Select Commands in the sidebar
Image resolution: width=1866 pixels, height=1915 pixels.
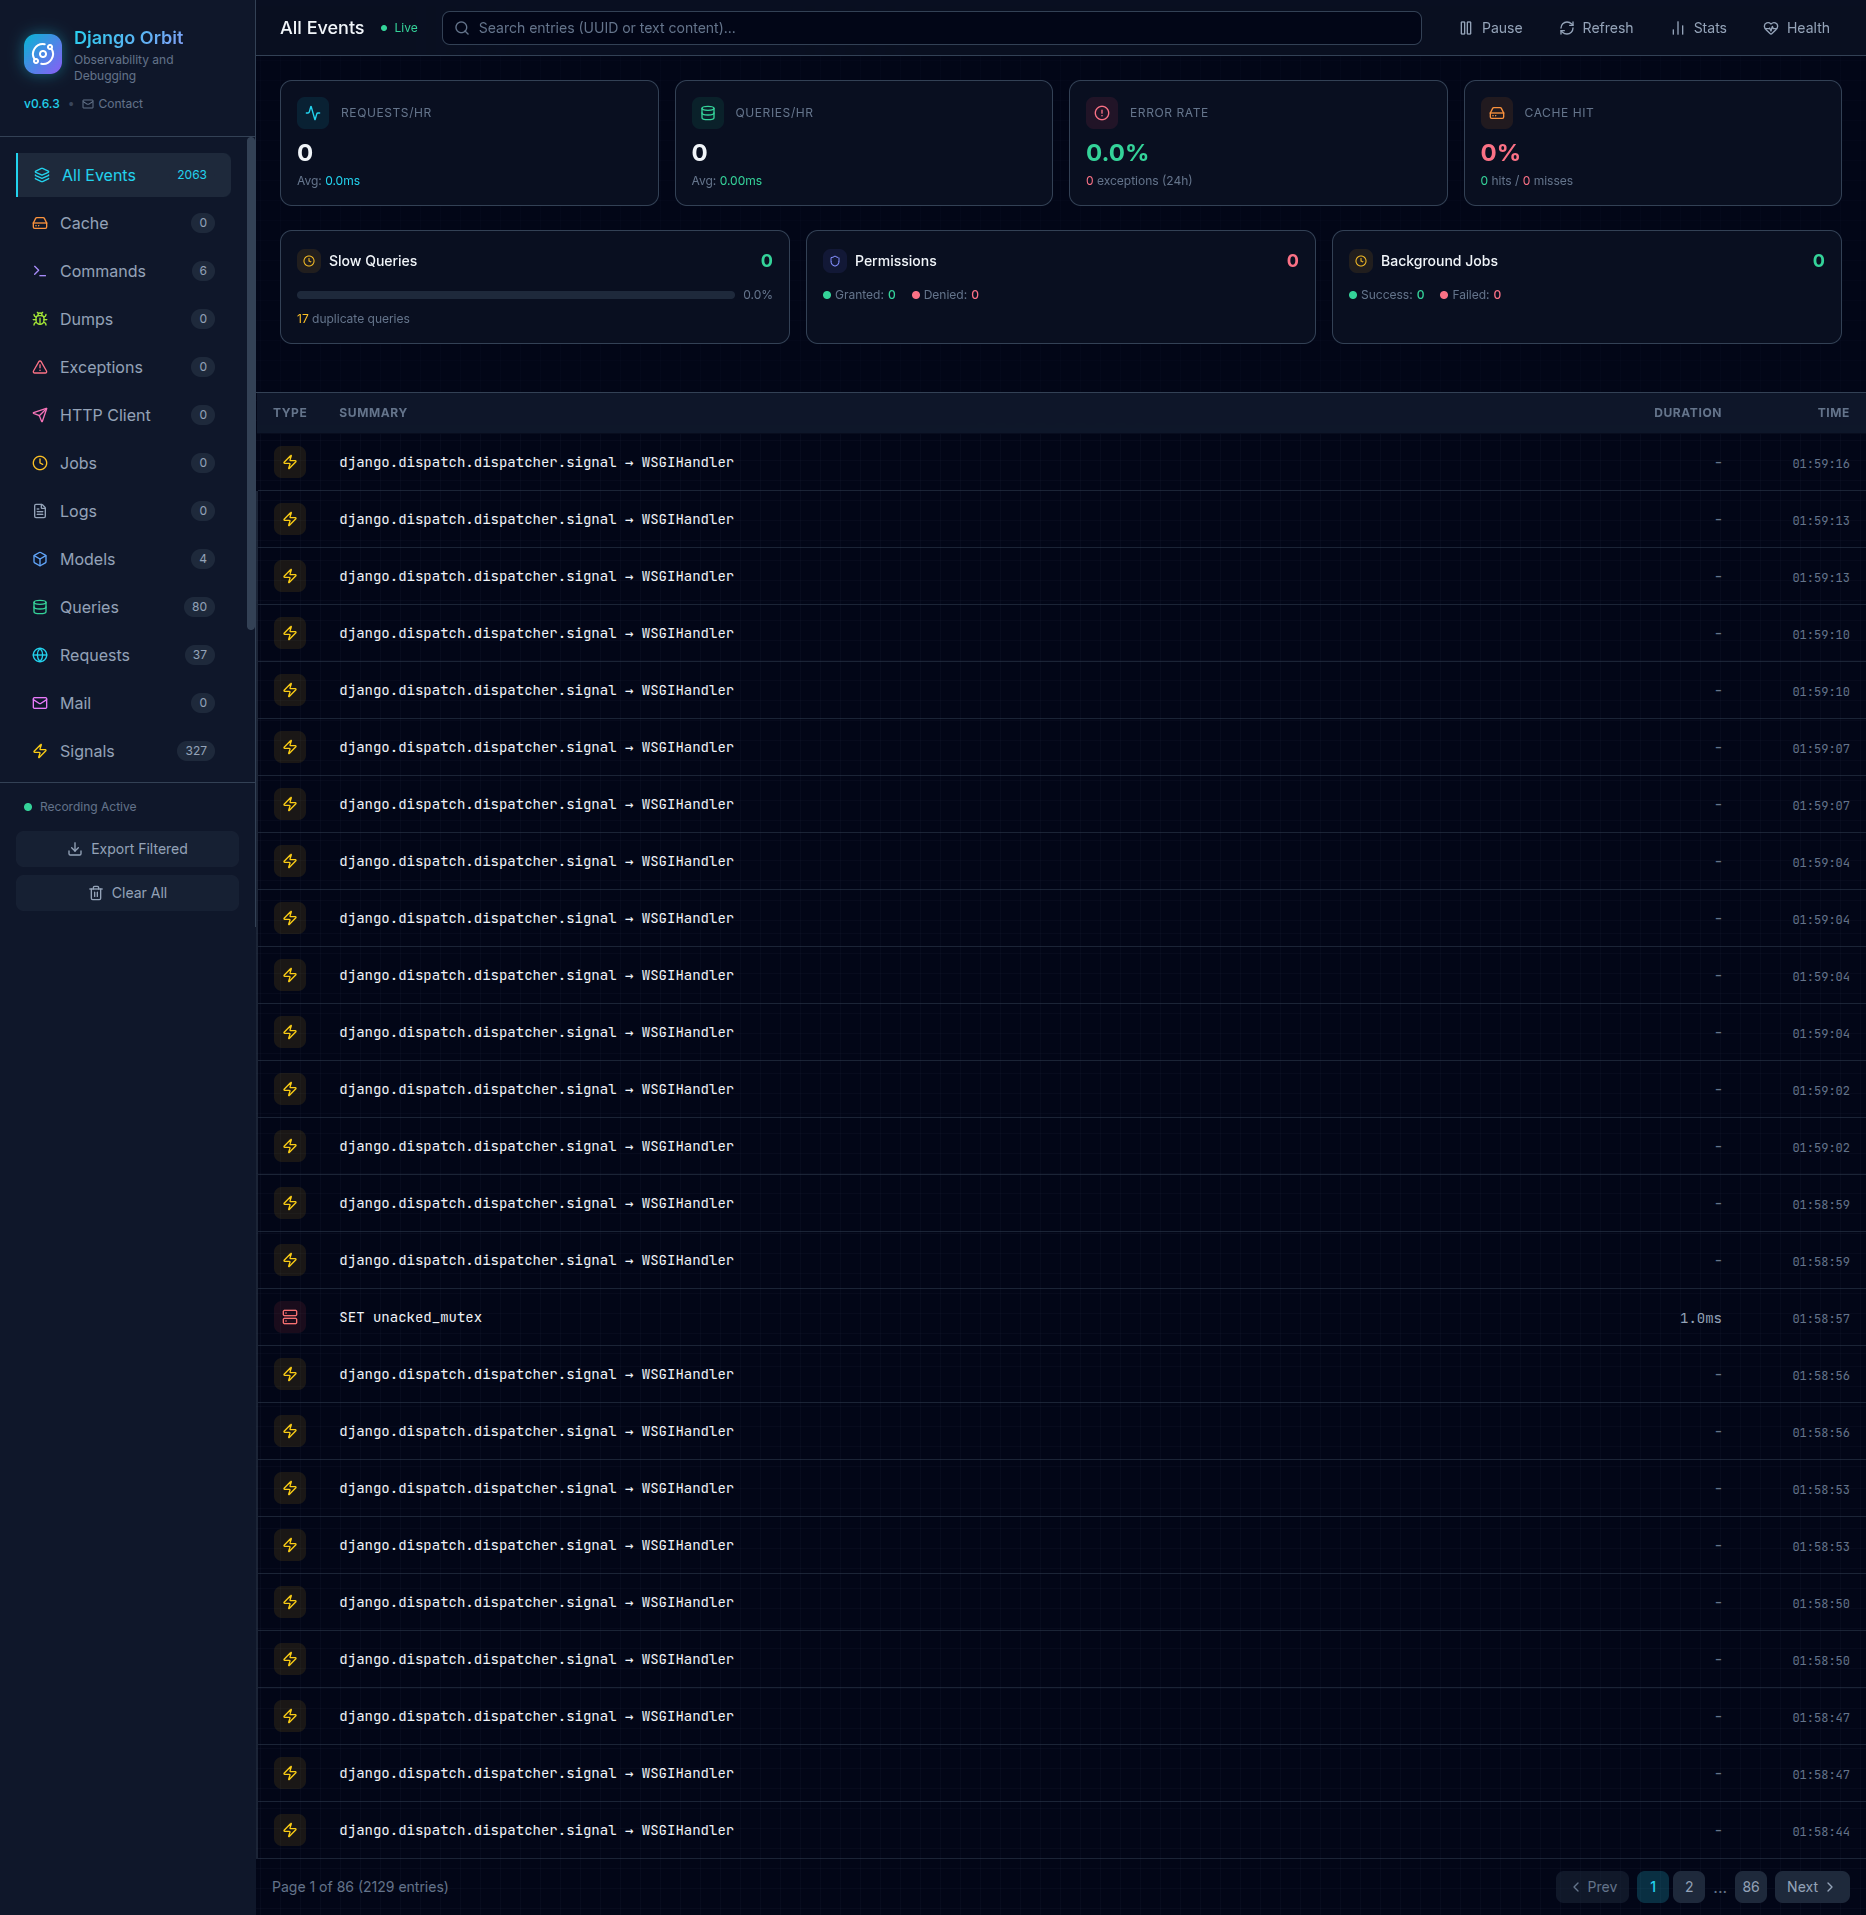click(124, 271)
